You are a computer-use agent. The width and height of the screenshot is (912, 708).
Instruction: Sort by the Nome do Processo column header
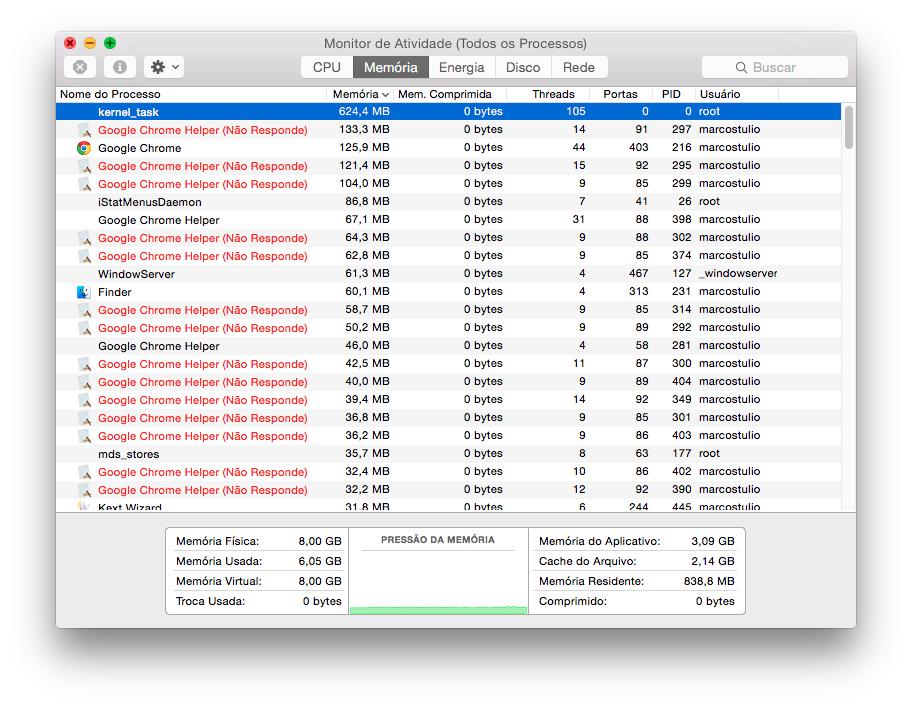[192, 94]
